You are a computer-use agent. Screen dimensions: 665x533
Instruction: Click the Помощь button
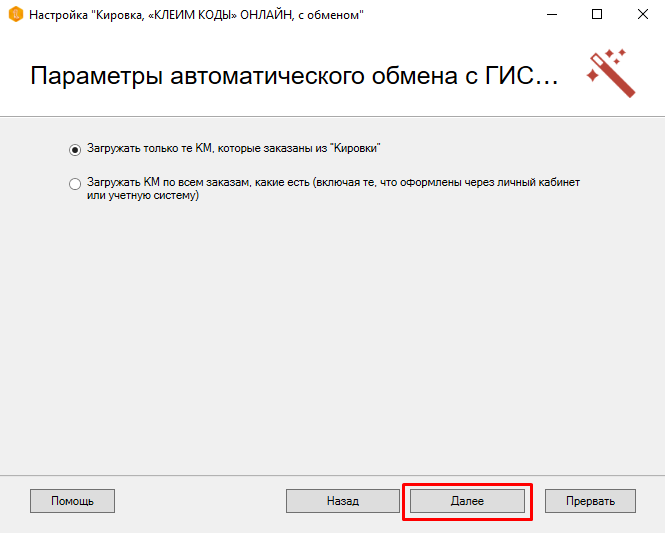(x=72, y=501)
